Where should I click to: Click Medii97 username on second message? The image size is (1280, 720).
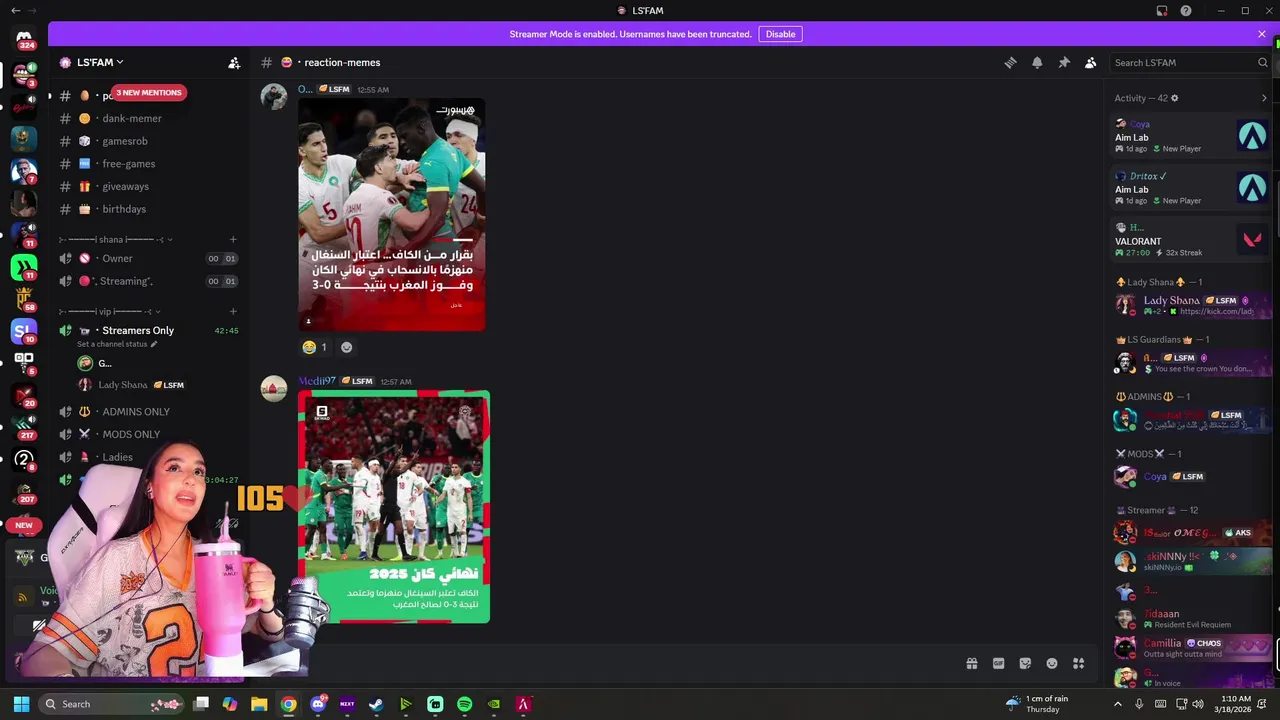(x=317, y=381)
